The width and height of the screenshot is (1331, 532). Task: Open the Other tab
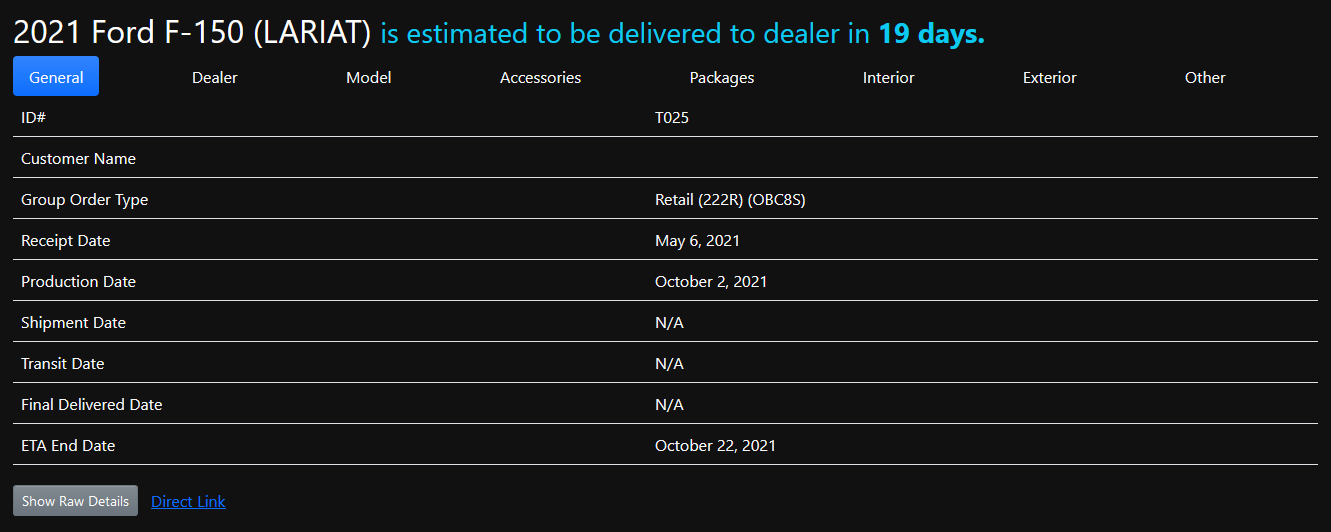click(1205, 77)
